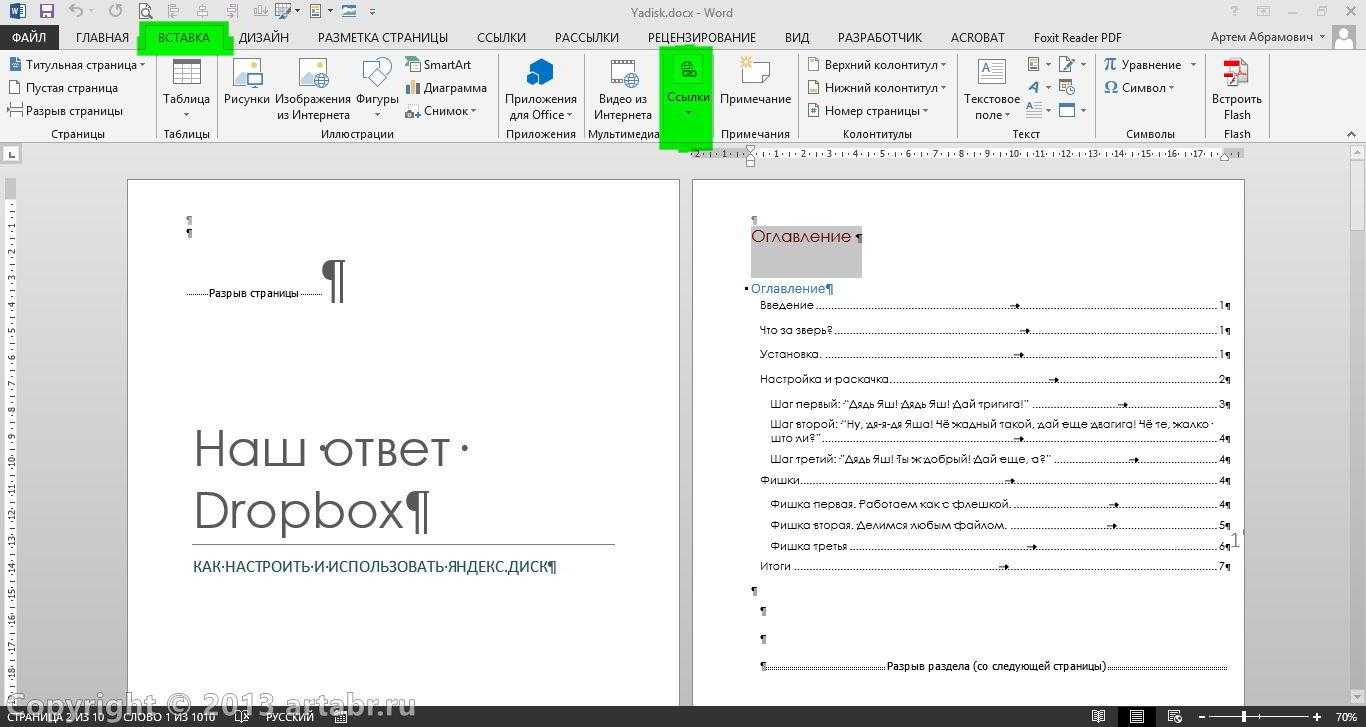The width and height of the screenshot is (1366, 727).
Task: Click the Установка contents entry
Action: pos(994,354)
